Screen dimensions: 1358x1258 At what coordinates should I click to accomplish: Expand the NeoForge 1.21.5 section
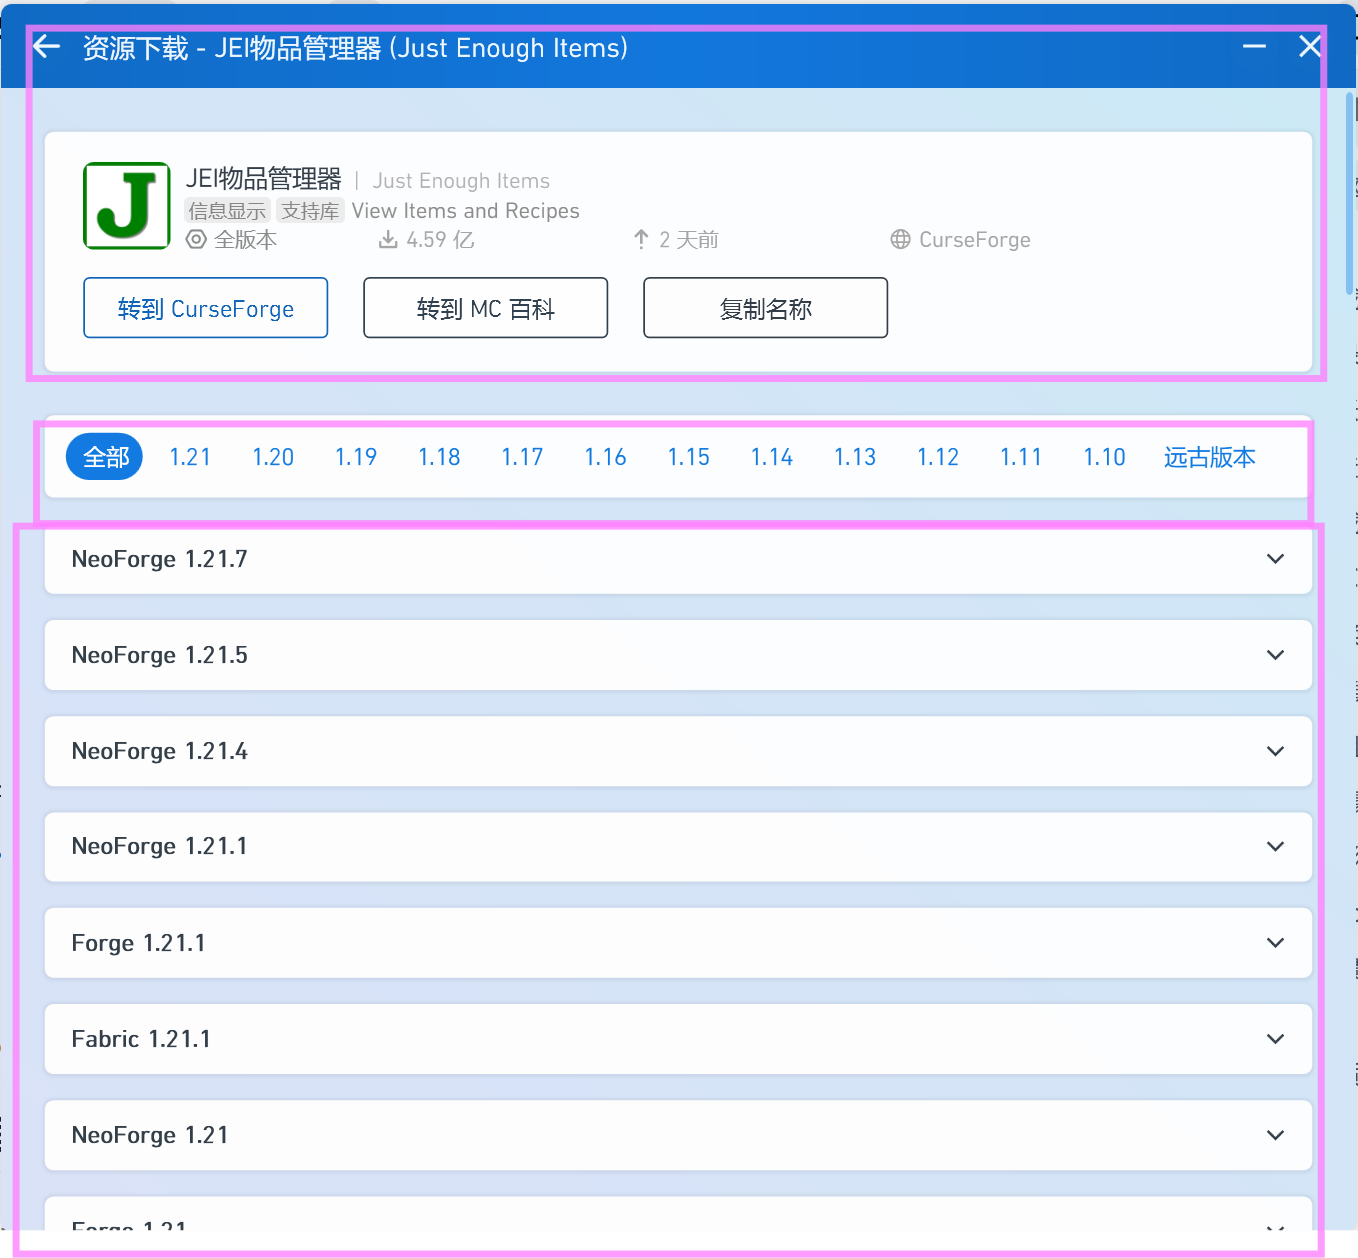click(678, 655)
